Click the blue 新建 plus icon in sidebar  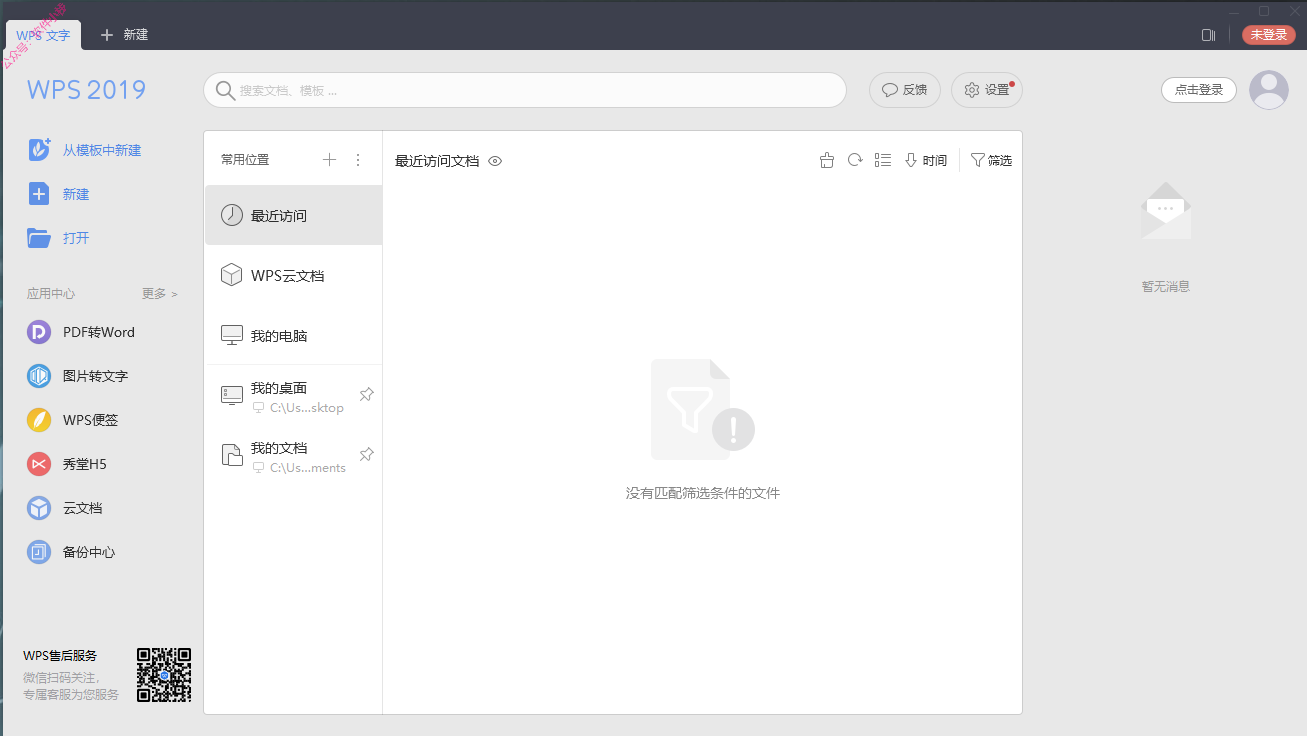point(39,194)
